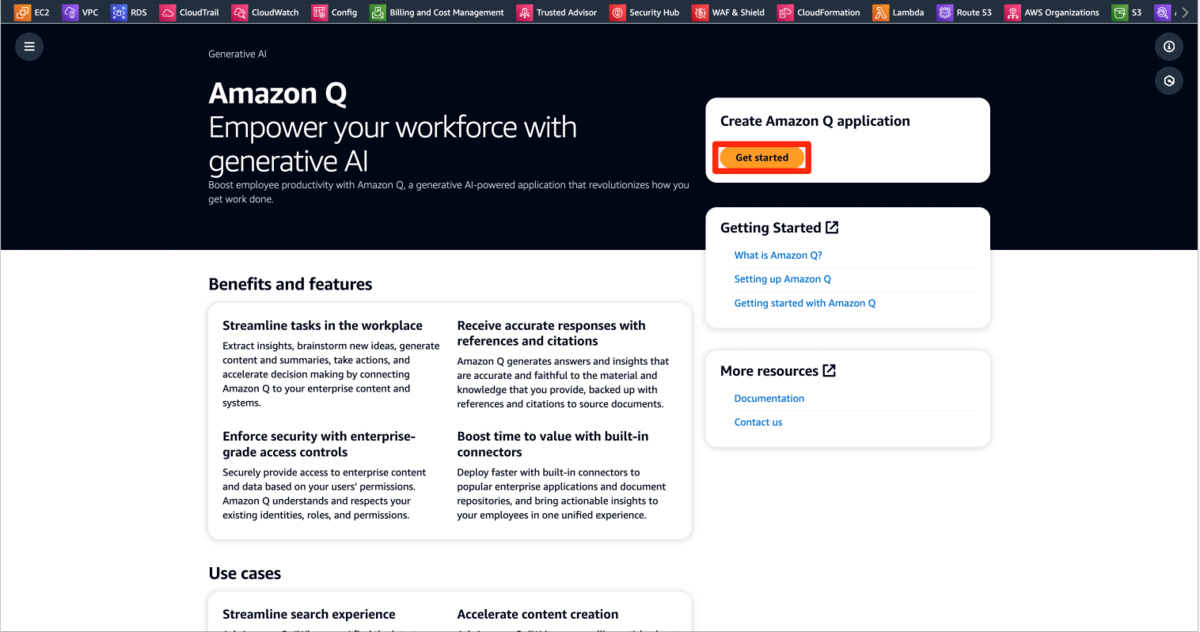Open RDS service shortcut icon
The height and width of the screenshot is (632, 1200).
119,13
